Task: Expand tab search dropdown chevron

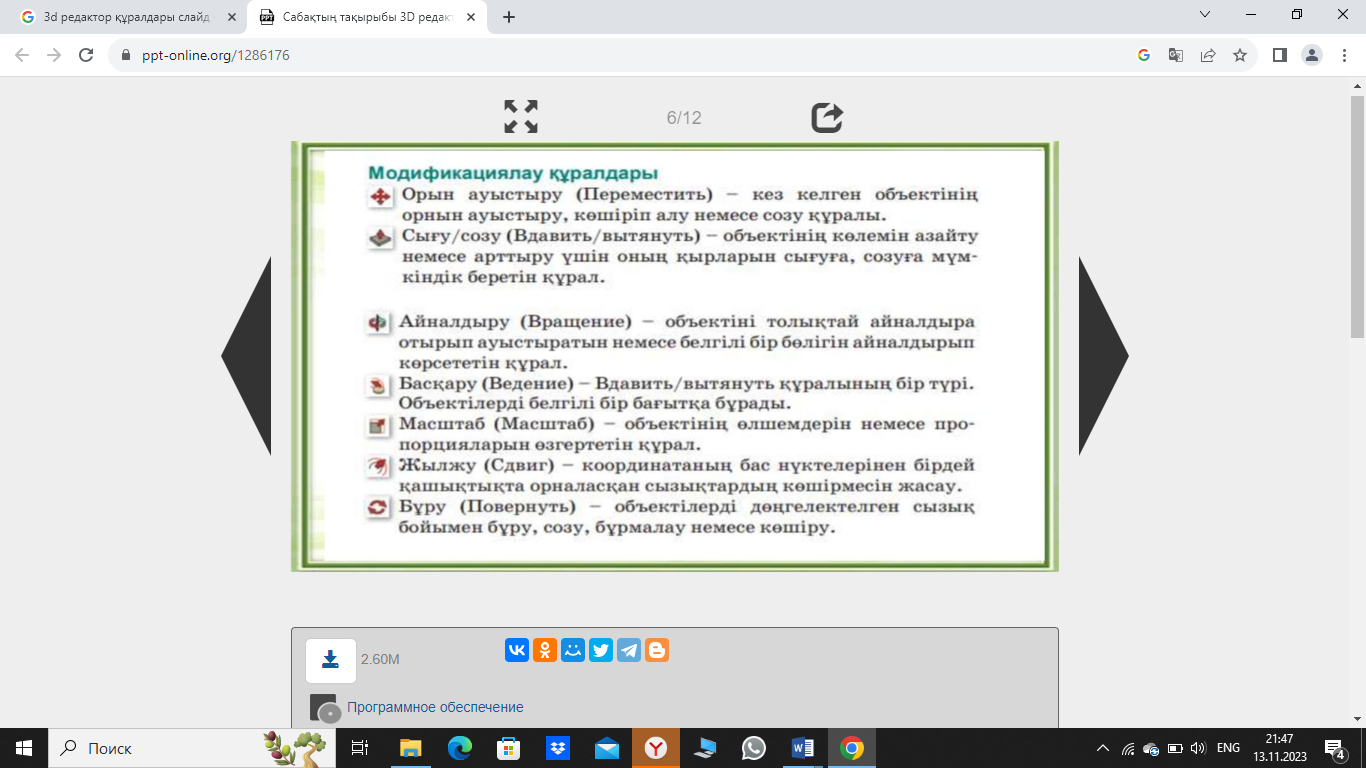Action: click(x=1205, y=15)
